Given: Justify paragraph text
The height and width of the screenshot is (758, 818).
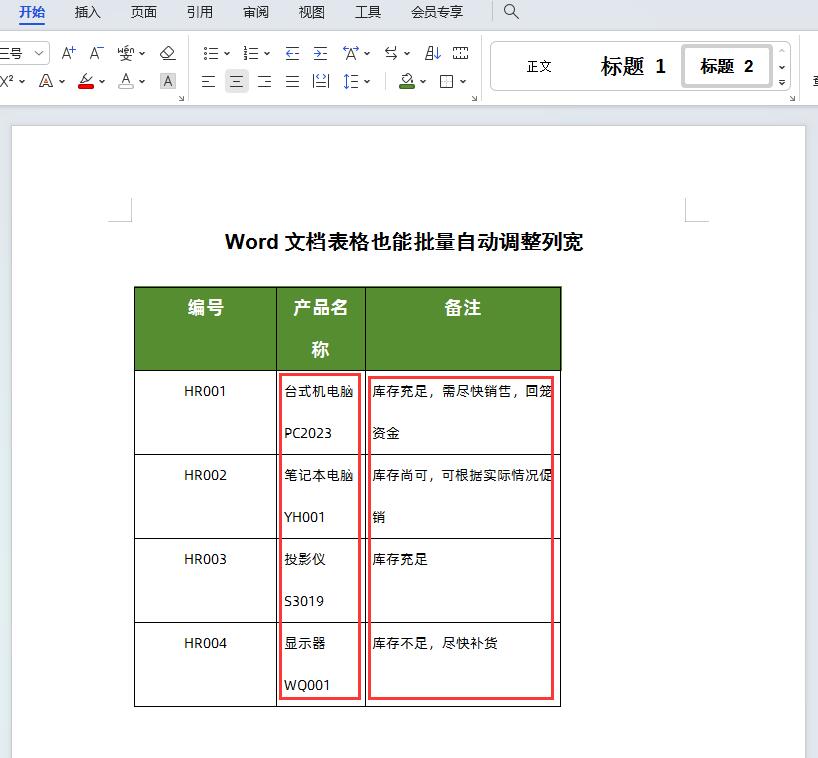Looking at the screenshot, I should pyautogui.click(x=293, y=81).
